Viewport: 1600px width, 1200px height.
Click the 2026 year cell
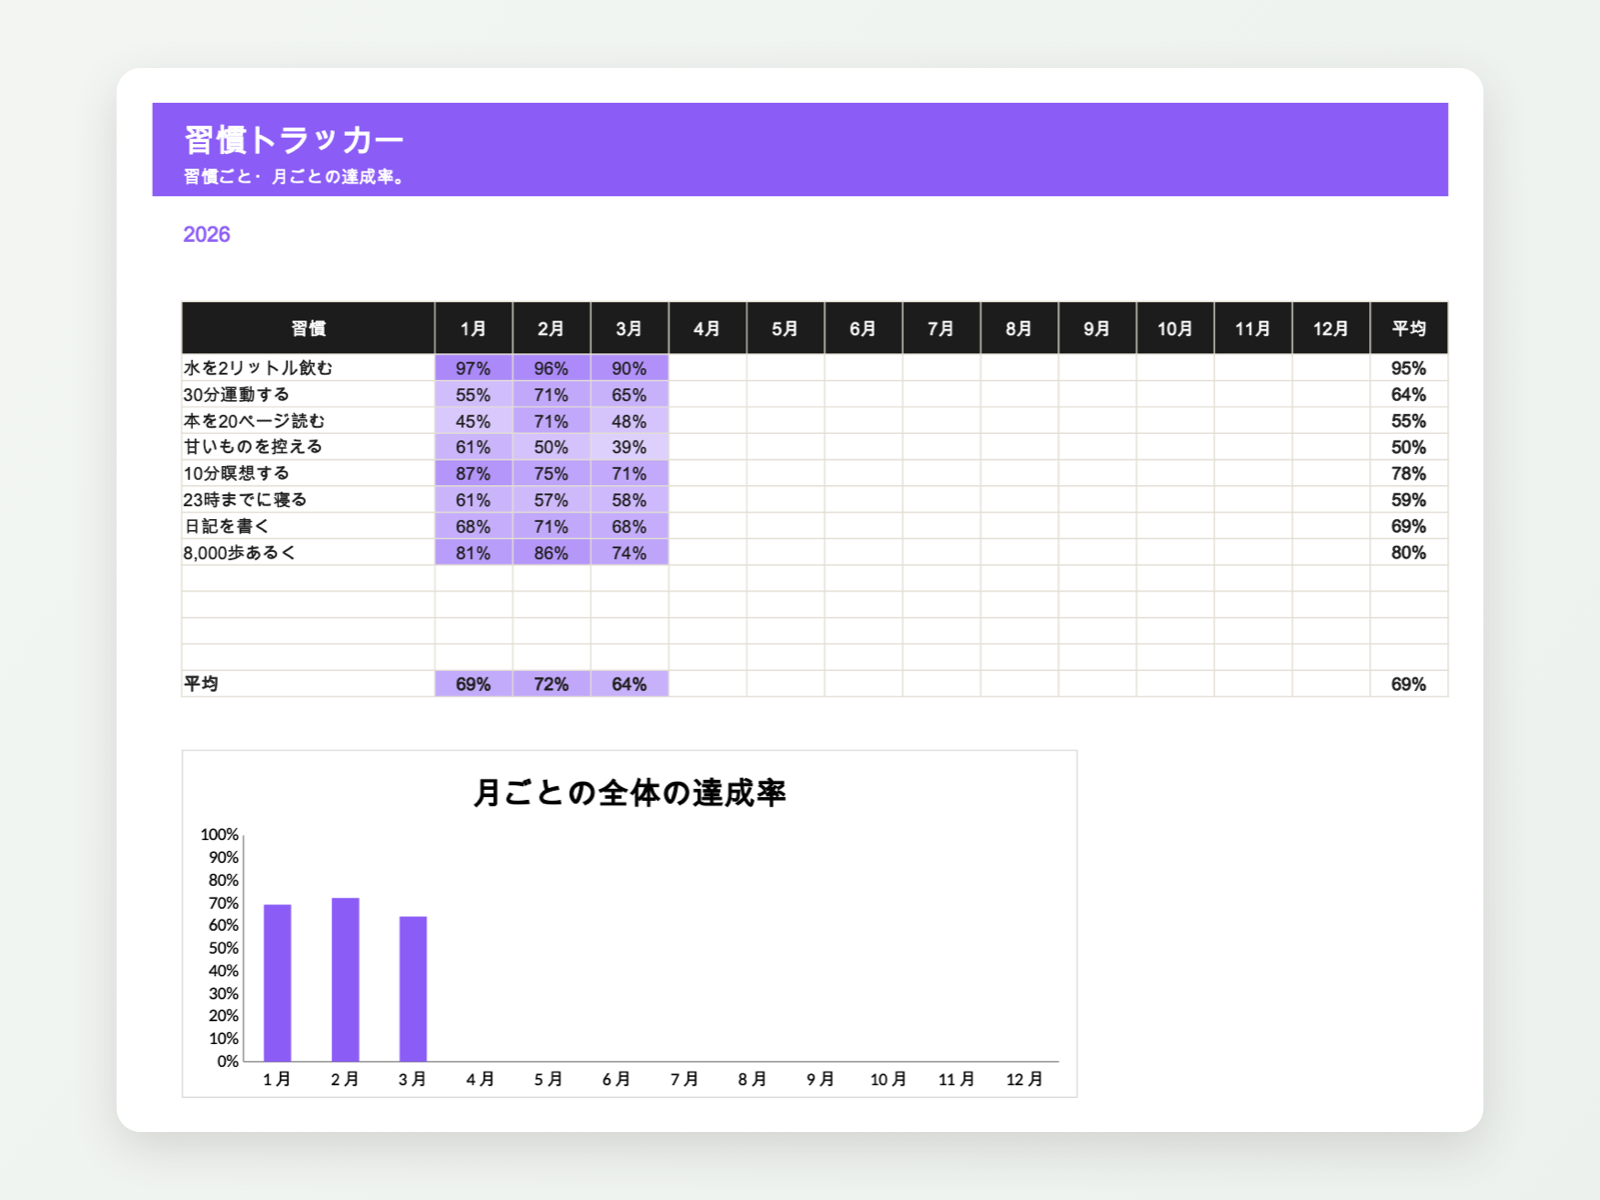point(207,234)
